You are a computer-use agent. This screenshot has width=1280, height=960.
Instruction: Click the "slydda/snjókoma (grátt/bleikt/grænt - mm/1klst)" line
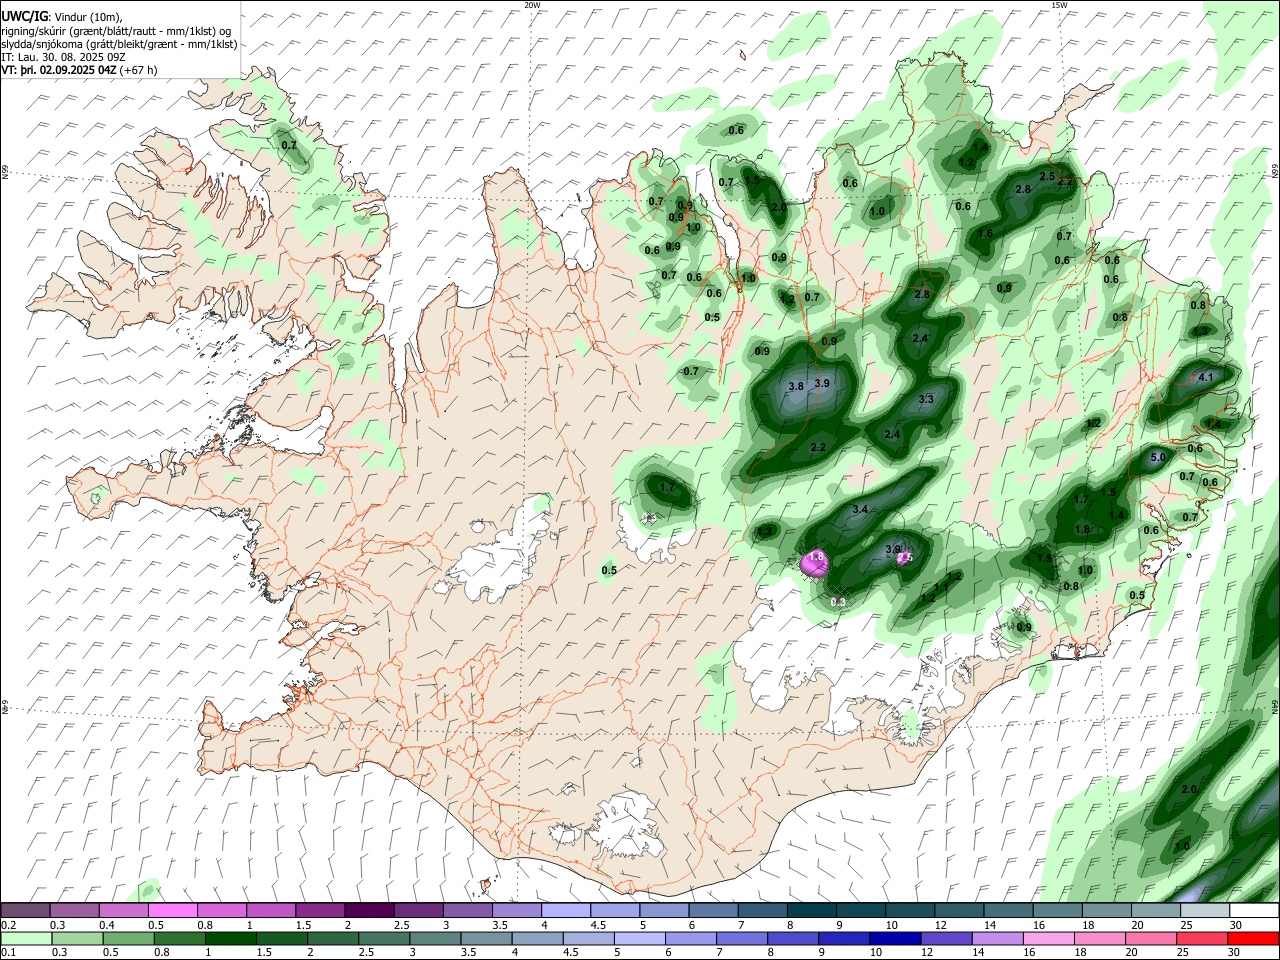[119, 45]
